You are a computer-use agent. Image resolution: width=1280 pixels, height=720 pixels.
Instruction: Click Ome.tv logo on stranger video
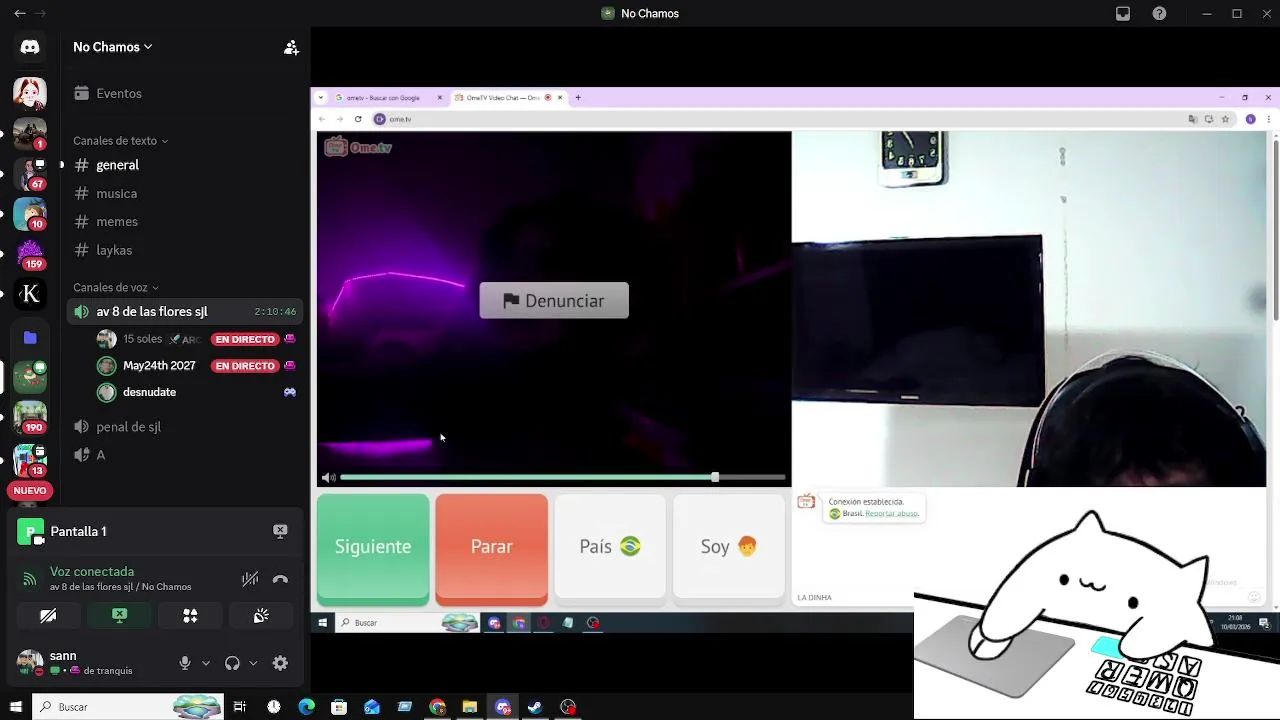(x=358, y=147)
